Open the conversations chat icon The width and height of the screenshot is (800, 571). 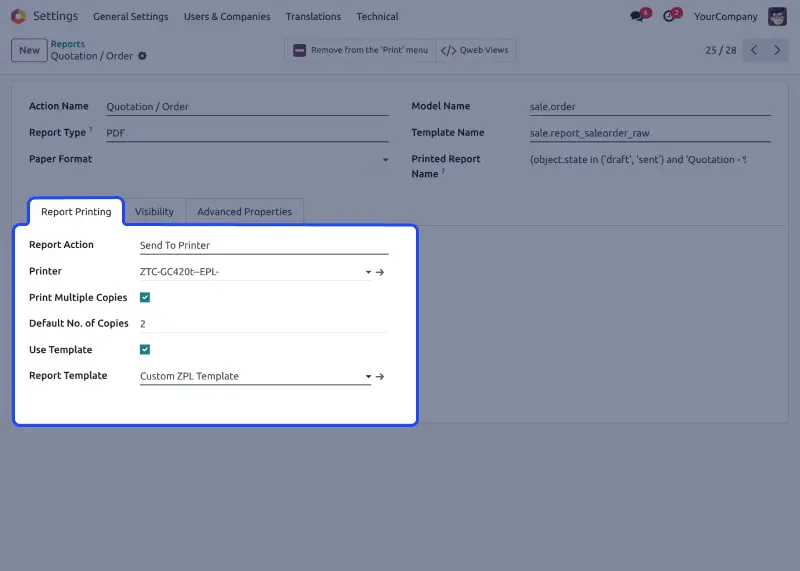637,16
